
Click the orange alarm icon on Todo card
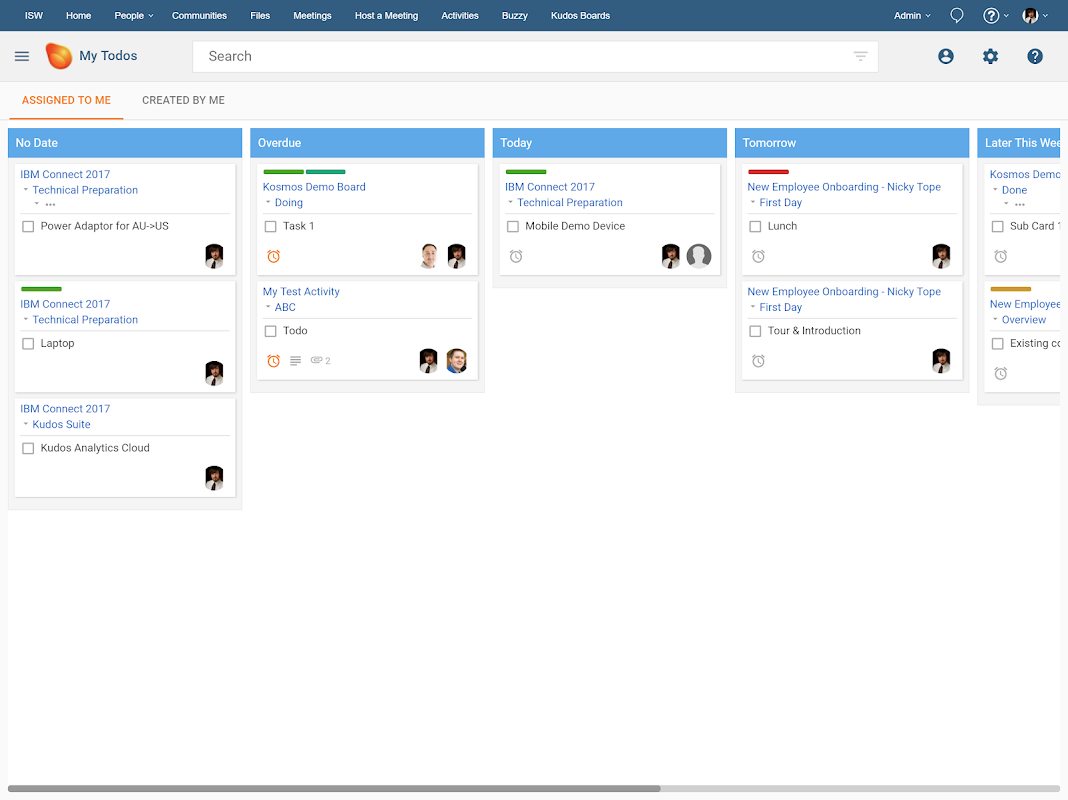tap(273, 361)
